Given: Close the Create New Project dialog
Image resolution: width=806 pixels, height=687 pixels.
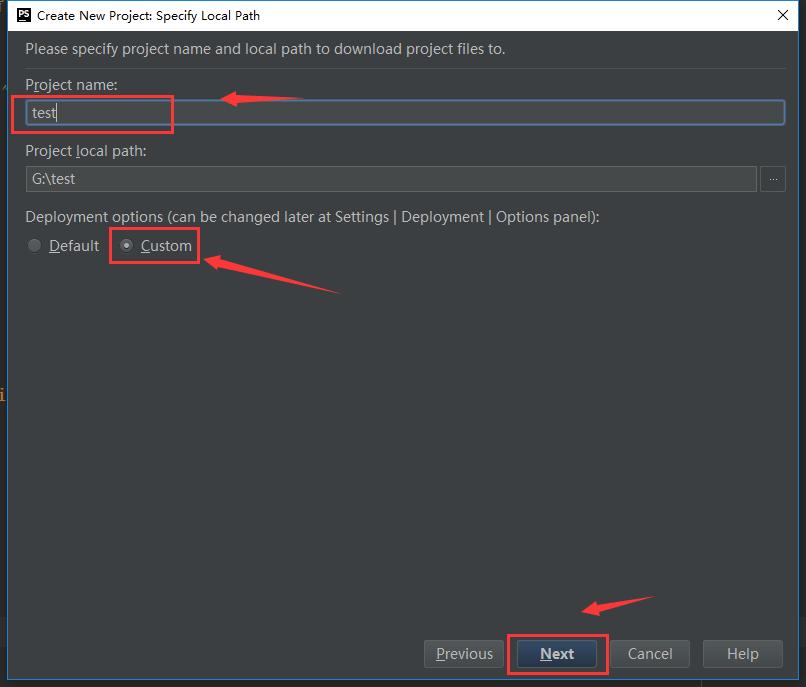Looking at the screenshot, I should pos(782,15).
